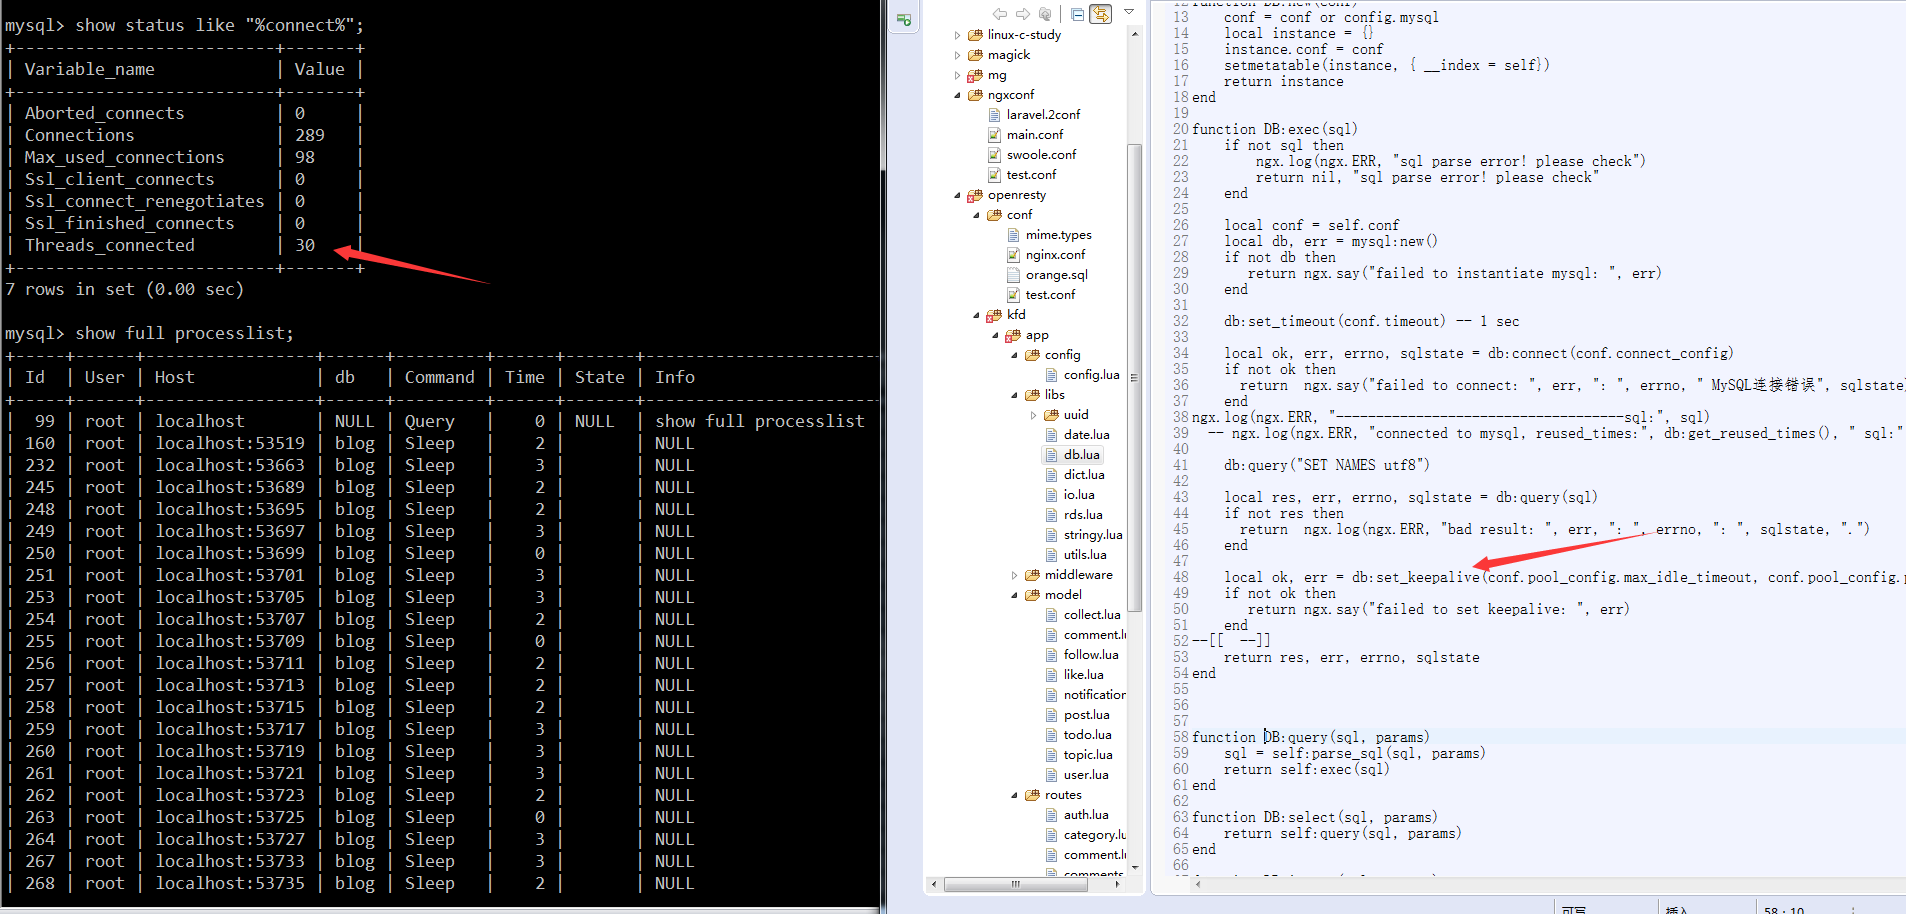Select dict.lua file
Viewport: 1906px width, 914px height.
[x=1084, y=475]
